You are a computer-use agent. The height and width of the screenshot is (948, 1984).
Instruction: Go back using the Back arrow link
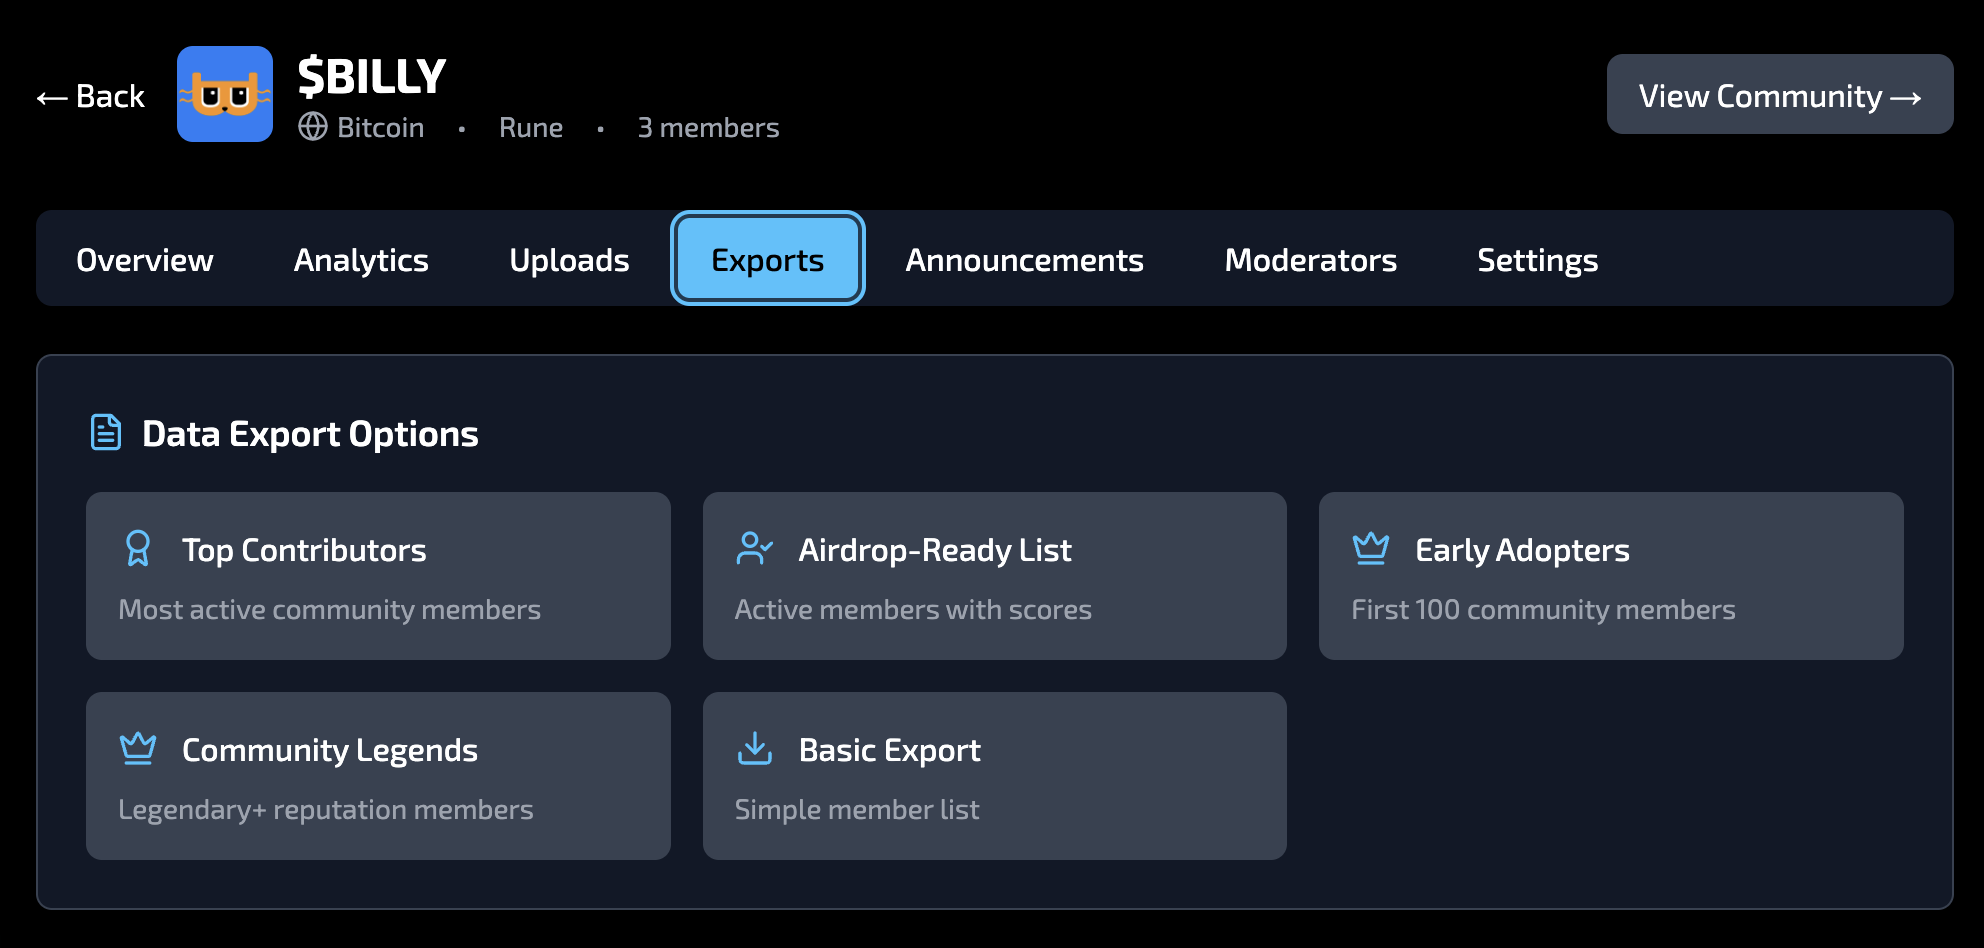click(91, 96)
